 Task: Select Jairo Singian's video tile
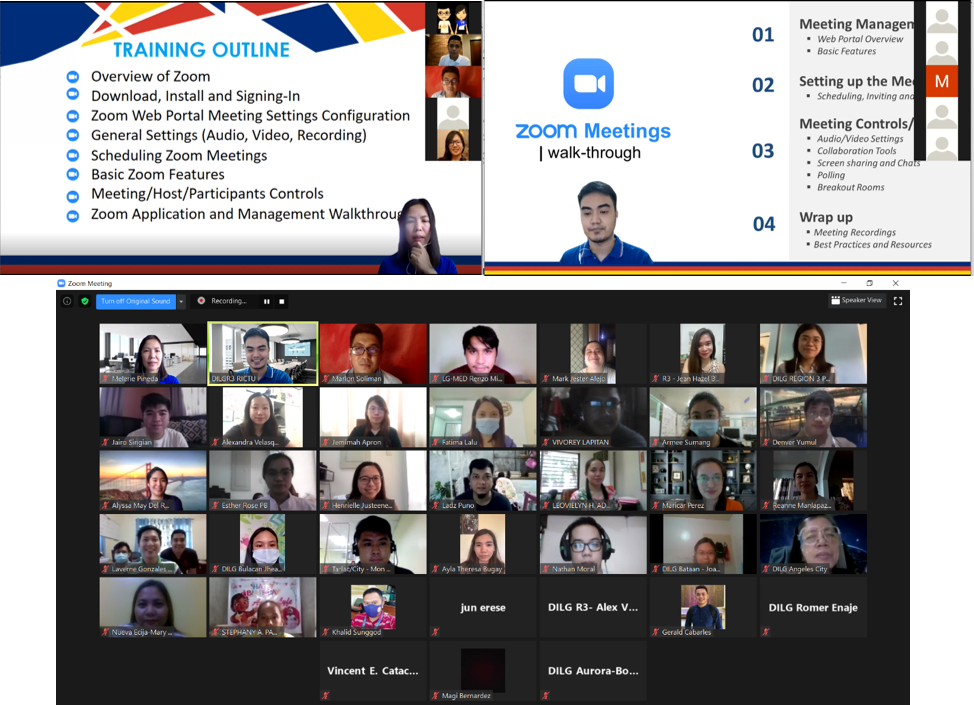point(153,417)
